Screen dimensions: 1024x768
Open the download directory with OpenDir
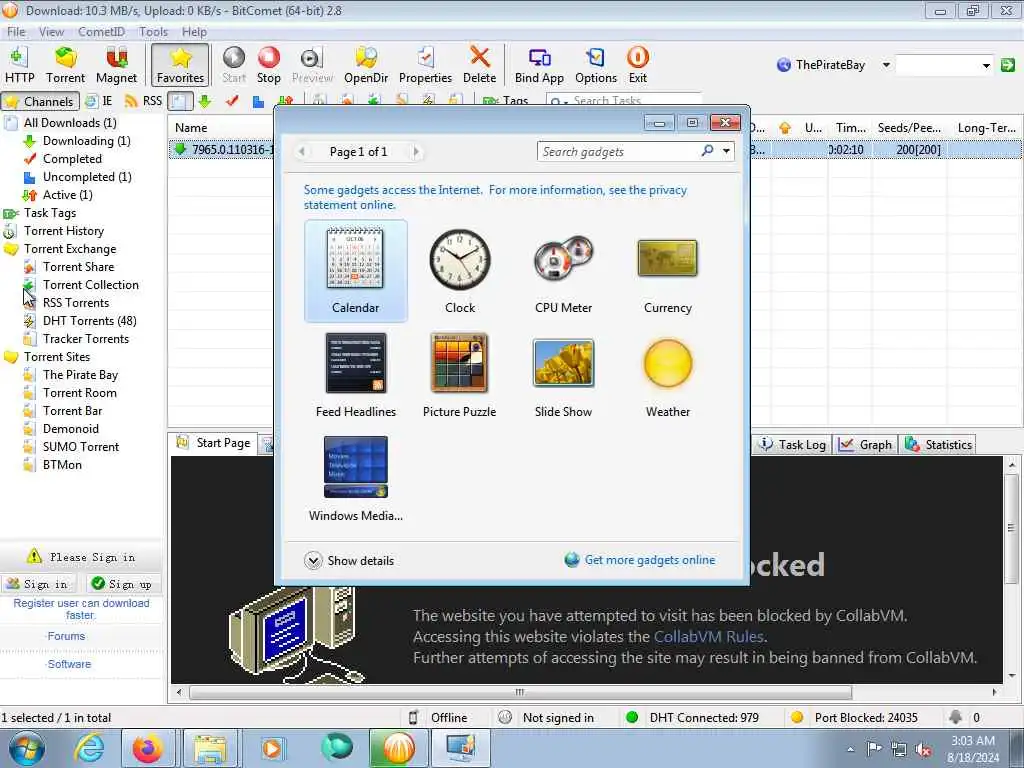pyautogui.click(x=366, y=65)
